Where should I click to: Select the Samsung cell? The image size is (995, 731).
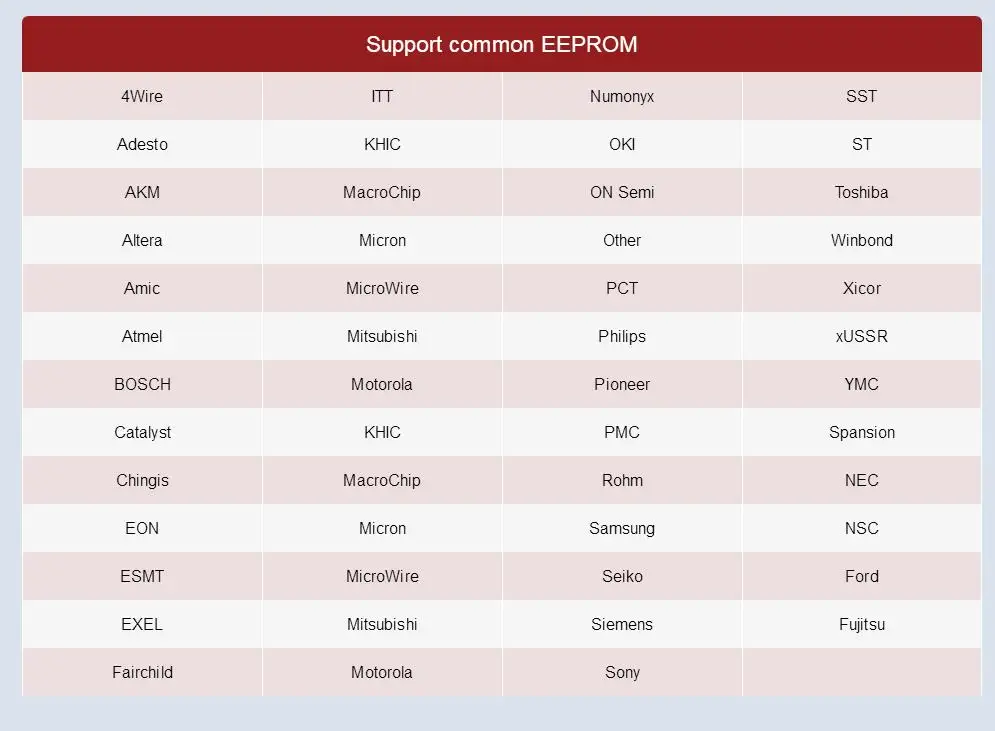(x=622, y=528)
